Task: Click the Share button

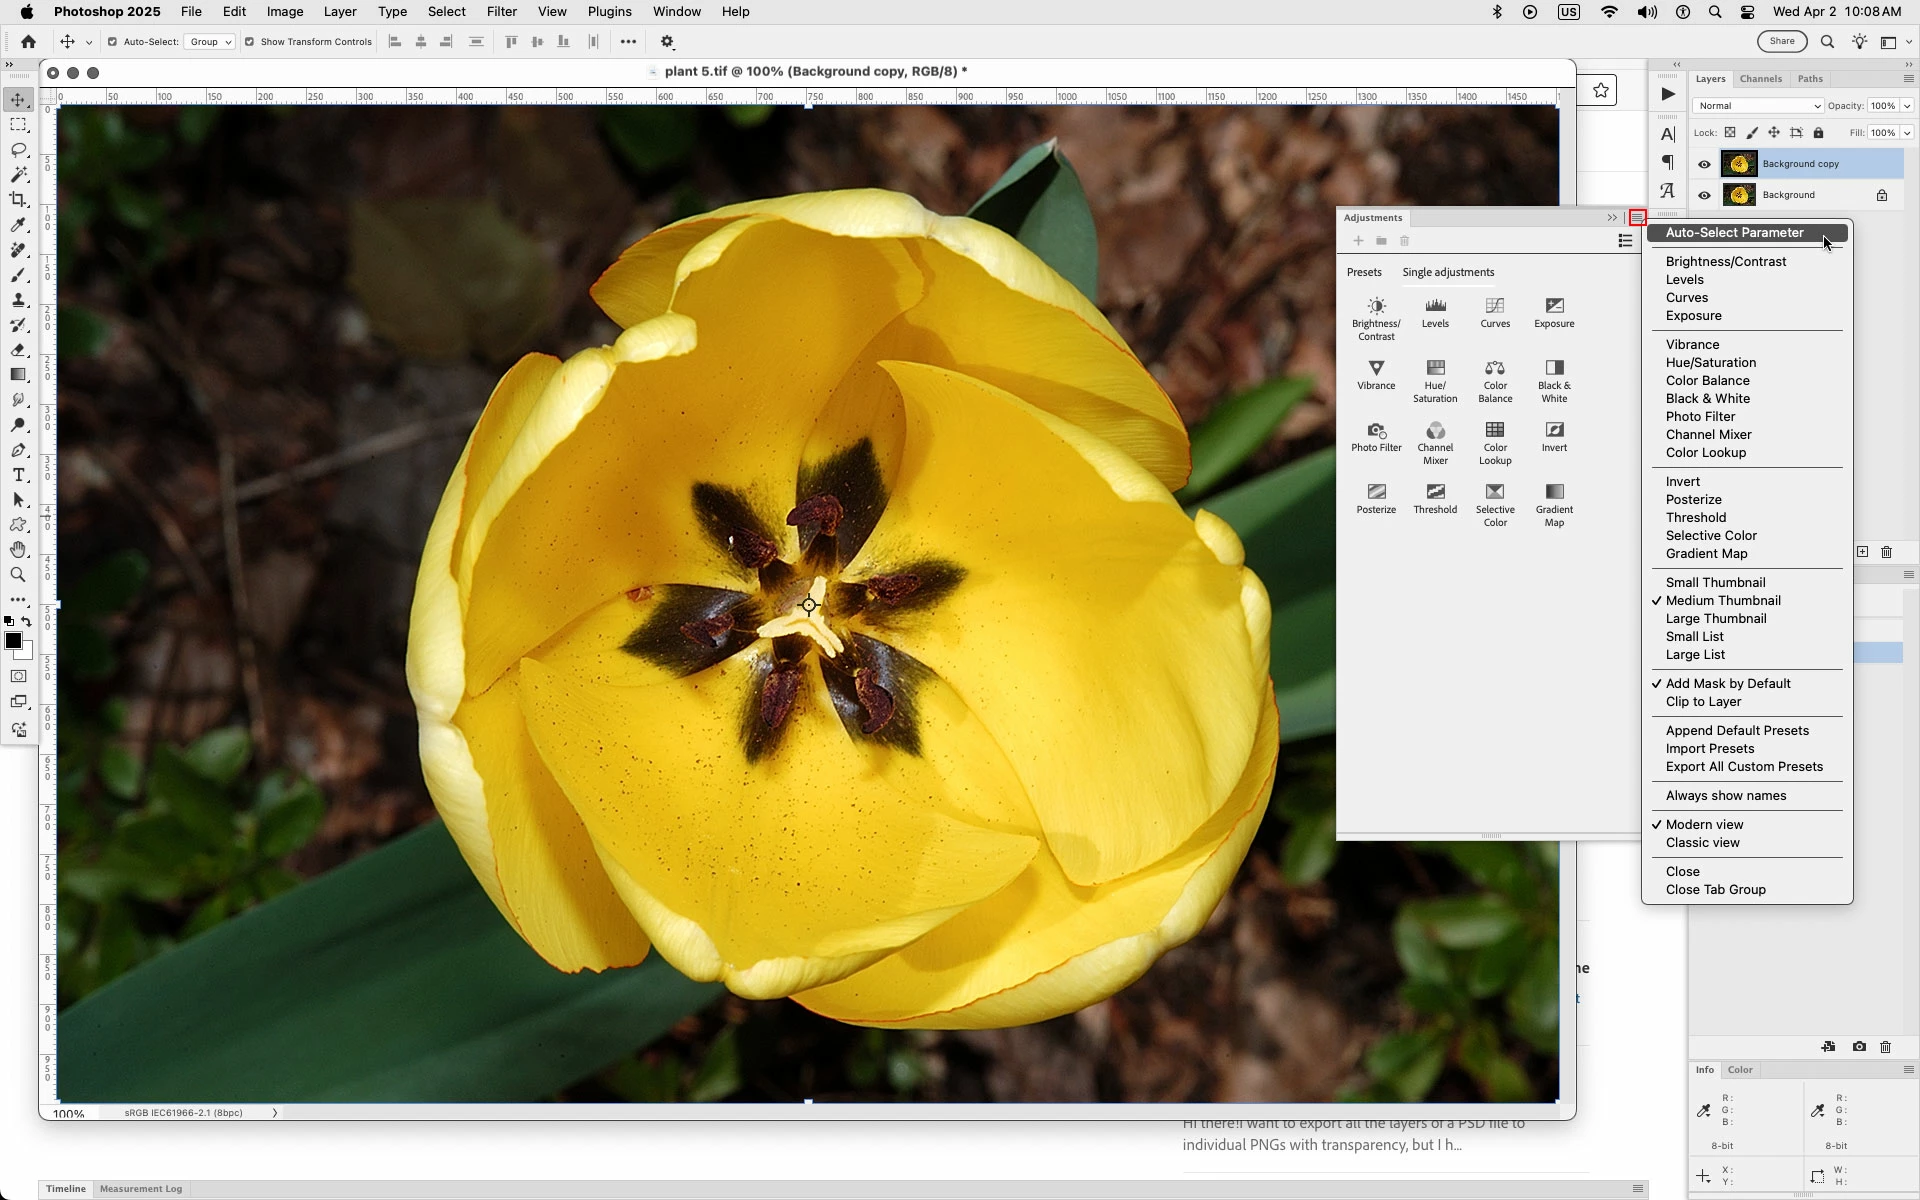Action: point(1782,41)
